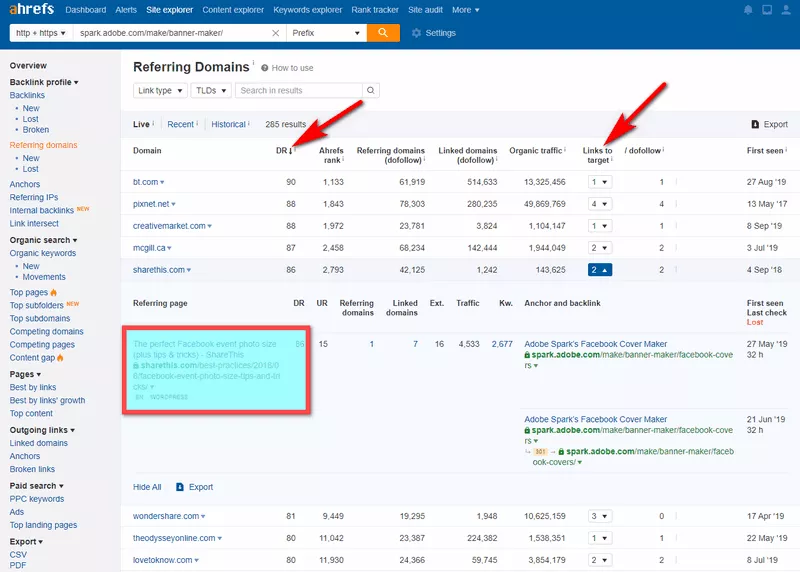
Task: Expand links to target for pixnet.net
Action: (599, 204)
